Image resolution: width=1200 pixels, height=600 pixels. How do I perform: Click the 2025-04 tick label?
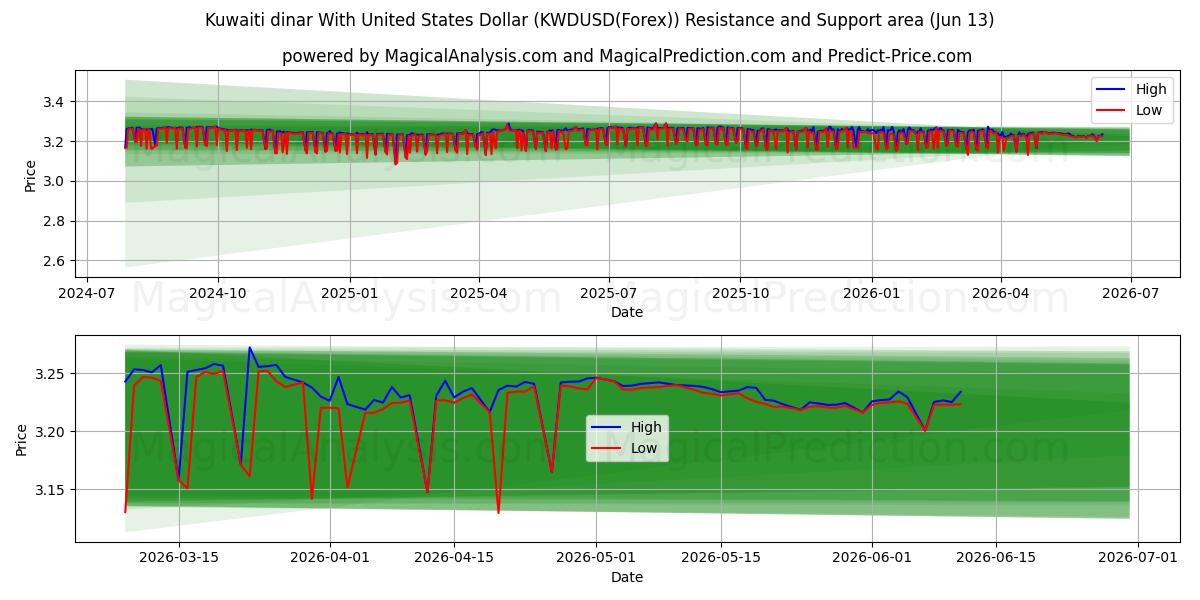pos(478,295)
